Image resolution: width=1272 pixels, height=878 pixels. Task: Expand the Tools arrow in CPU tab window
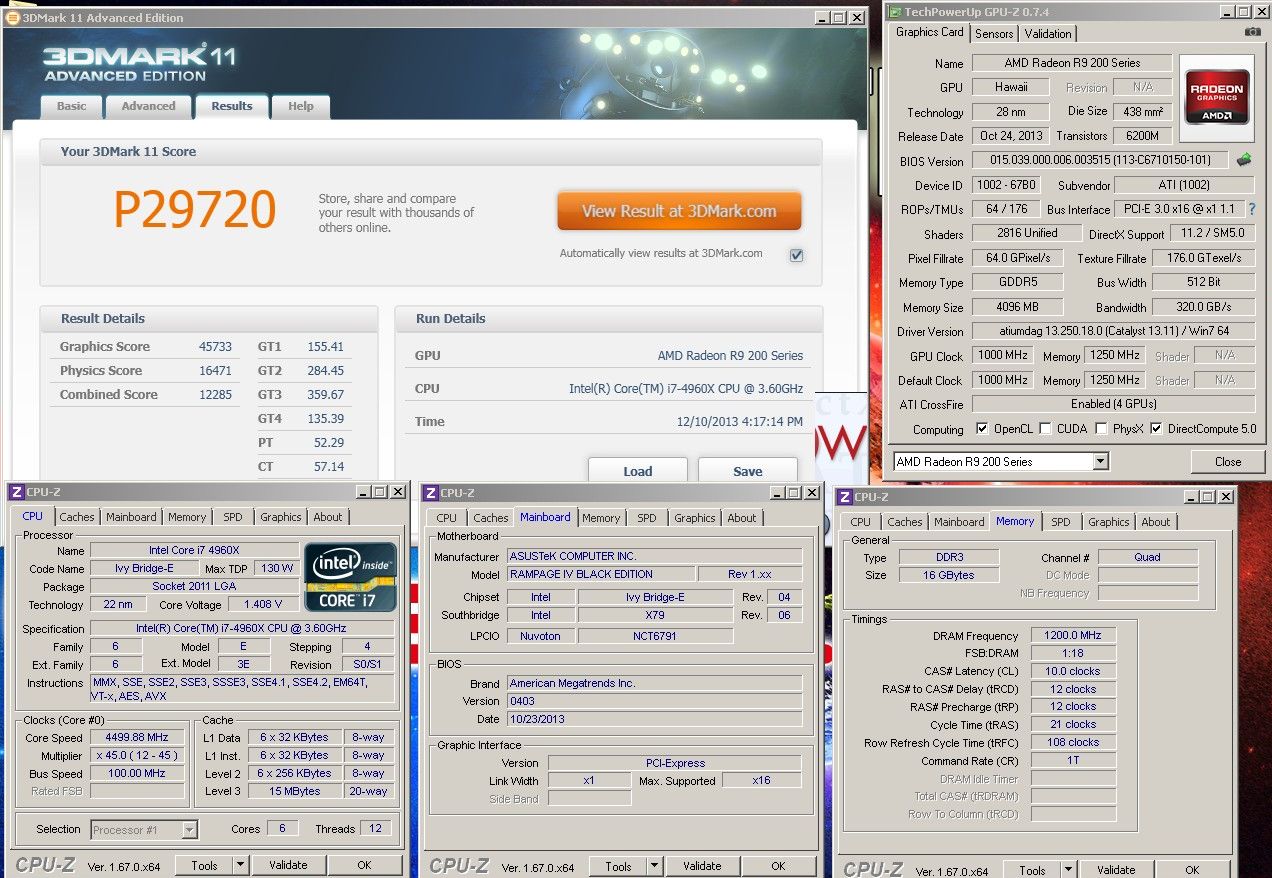[240, 866]
